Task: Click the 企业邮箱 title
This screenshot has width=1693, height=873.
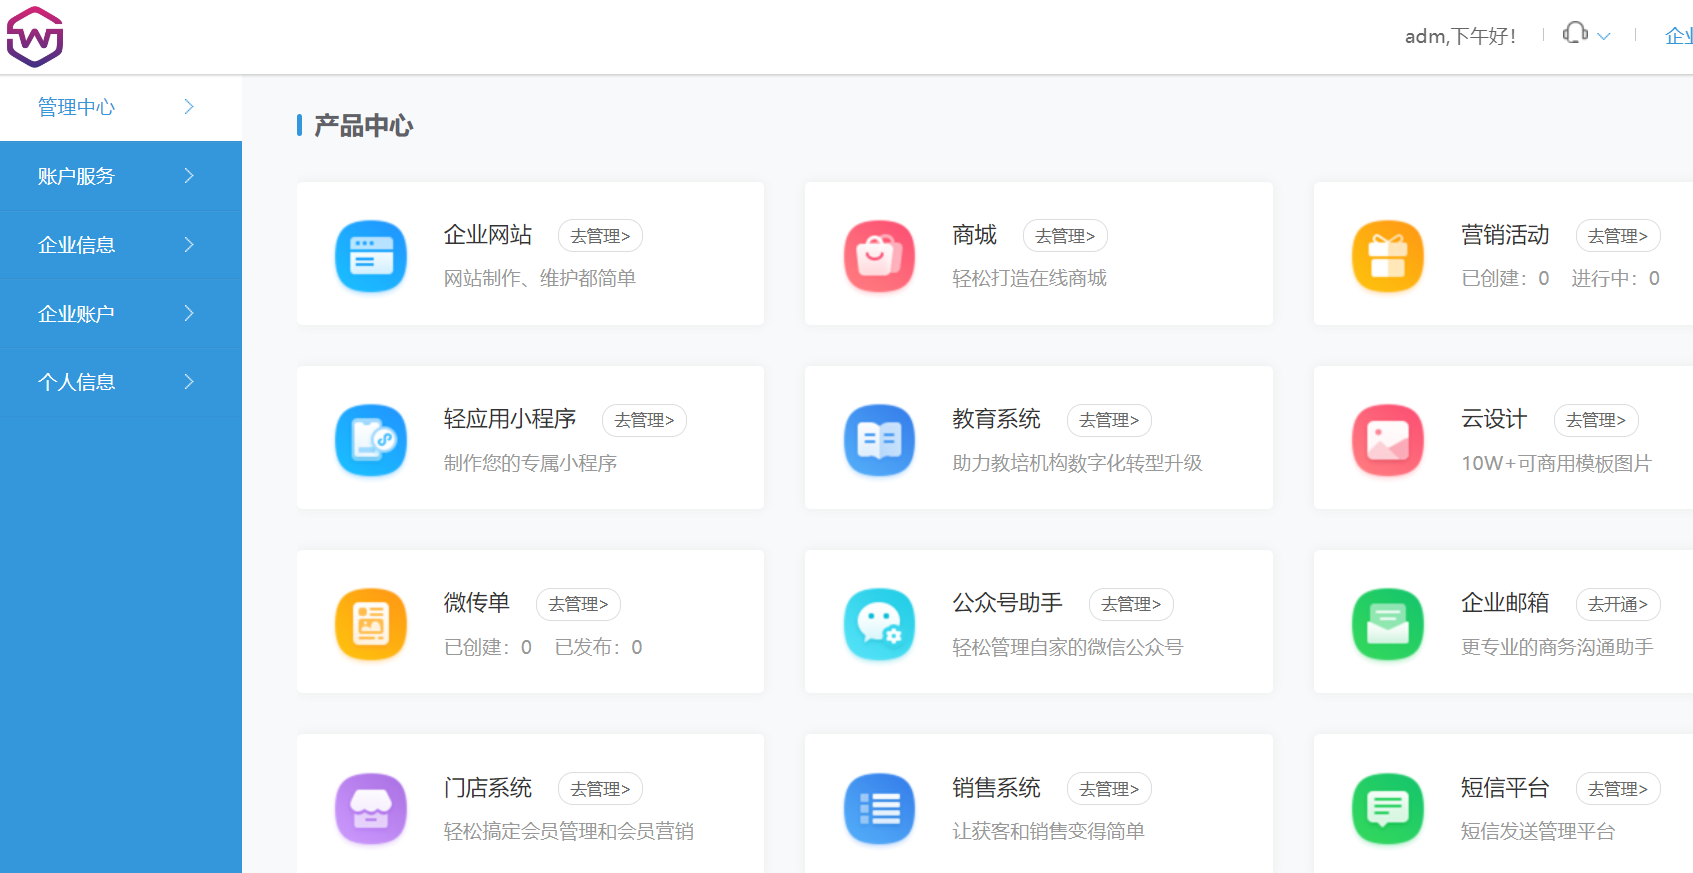Action: pos(1505,603)
